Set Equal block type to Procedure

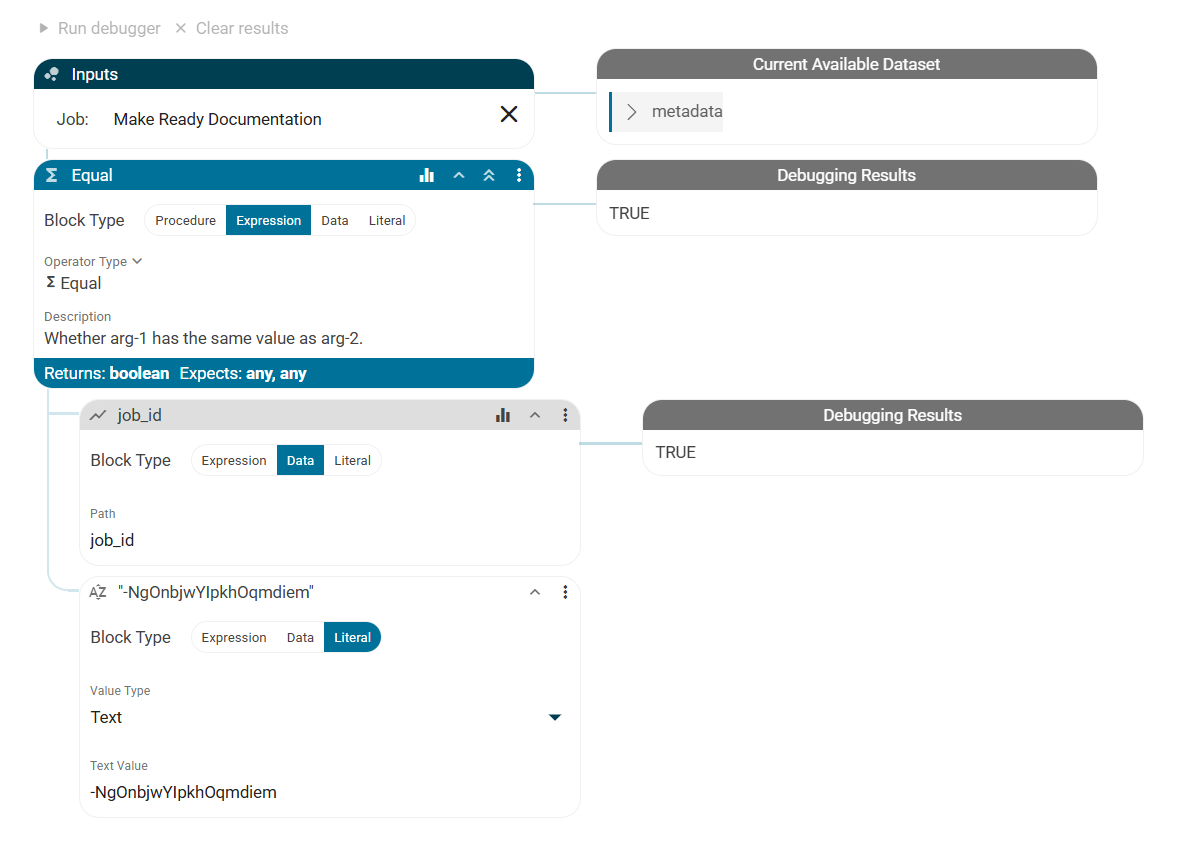click(185, 220)
